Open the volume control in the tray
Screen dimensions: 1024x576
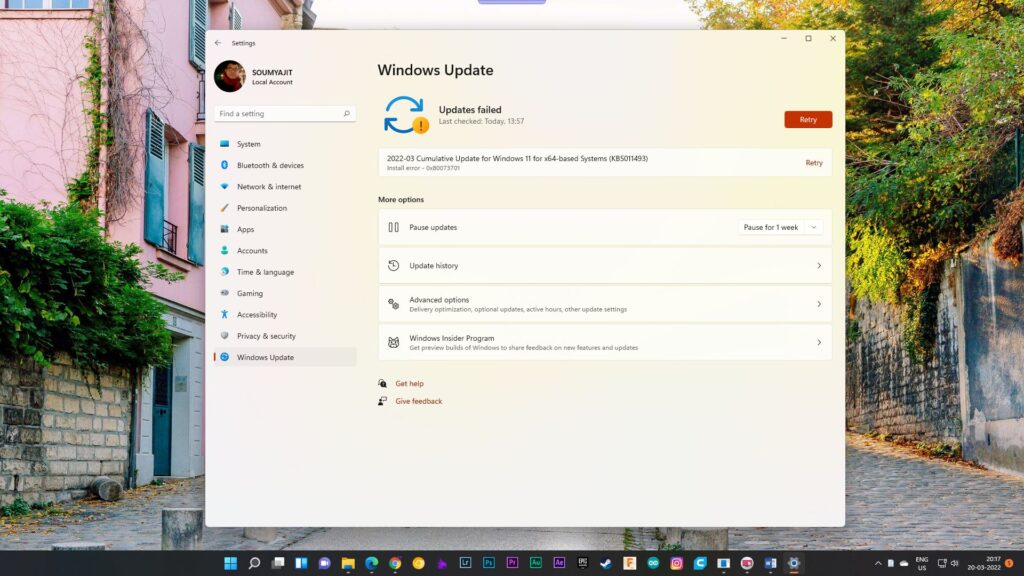[x=955, y=563]
